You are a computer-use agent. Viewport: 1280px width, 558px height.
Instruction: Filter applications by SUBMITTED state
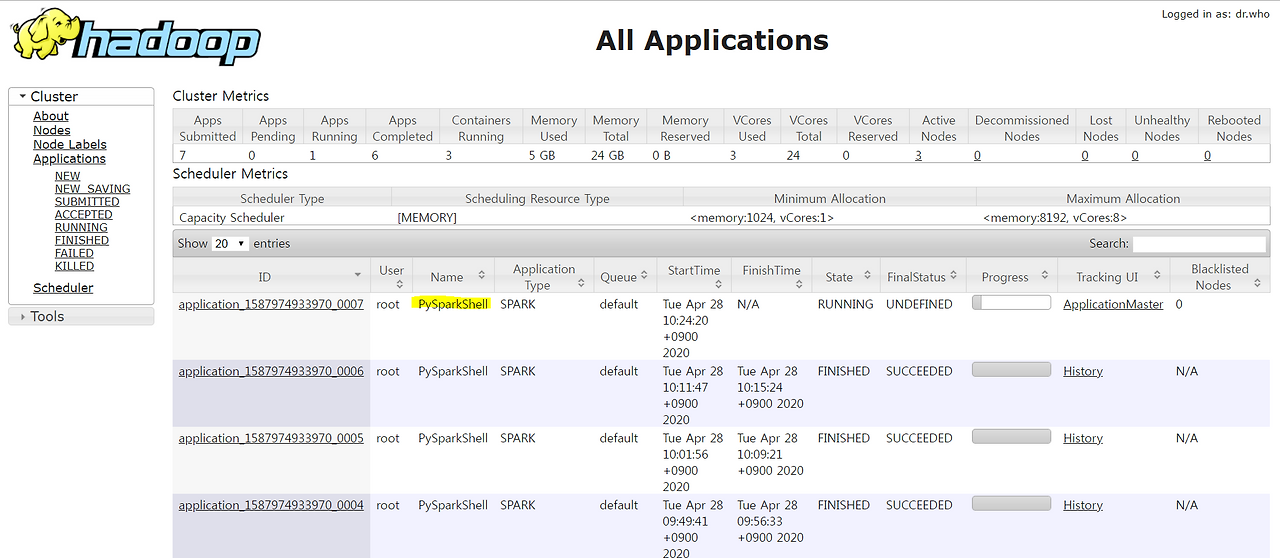coord(87,202)
